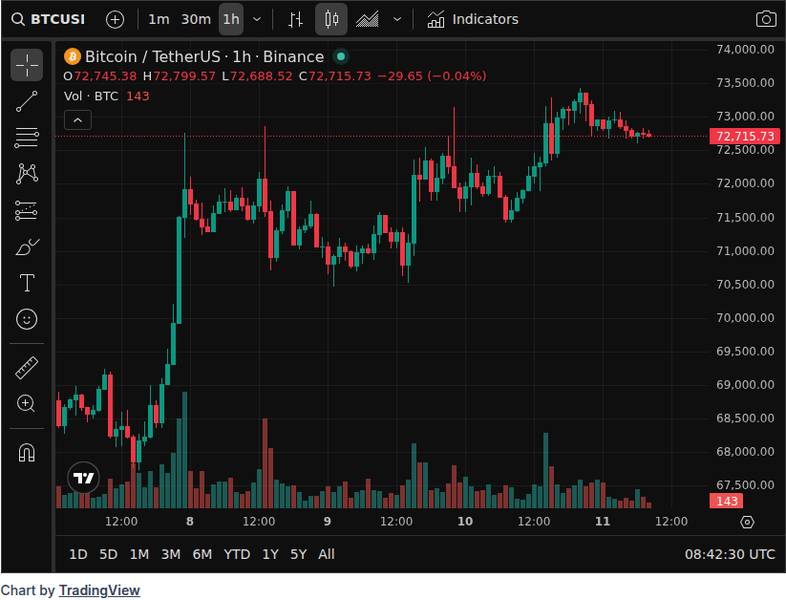Select the horizontal lines Fibonacci tool
786x600 pixels.
pyautogui.click(x=27, y=138)
